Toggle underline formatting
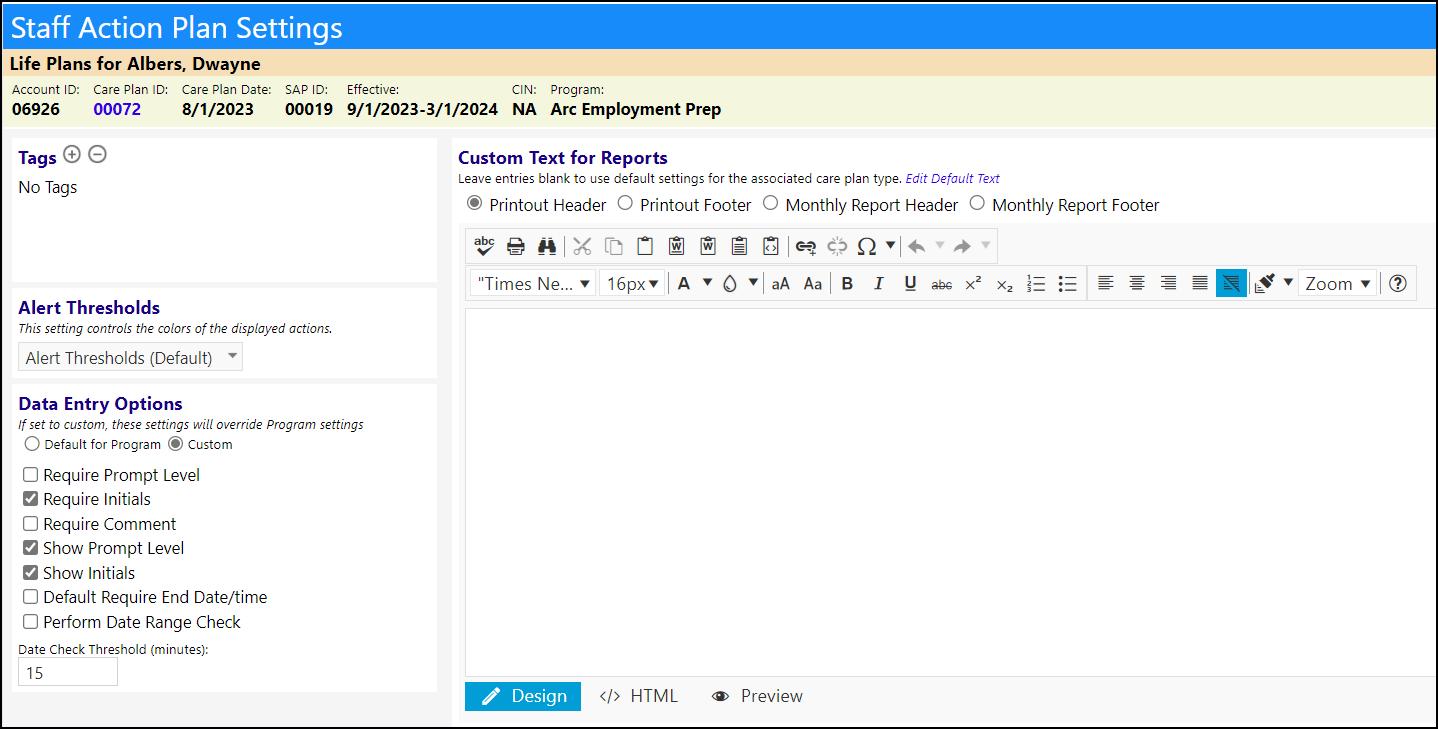The width and height of the screenshot is (1438, 729). pos(910,284)
